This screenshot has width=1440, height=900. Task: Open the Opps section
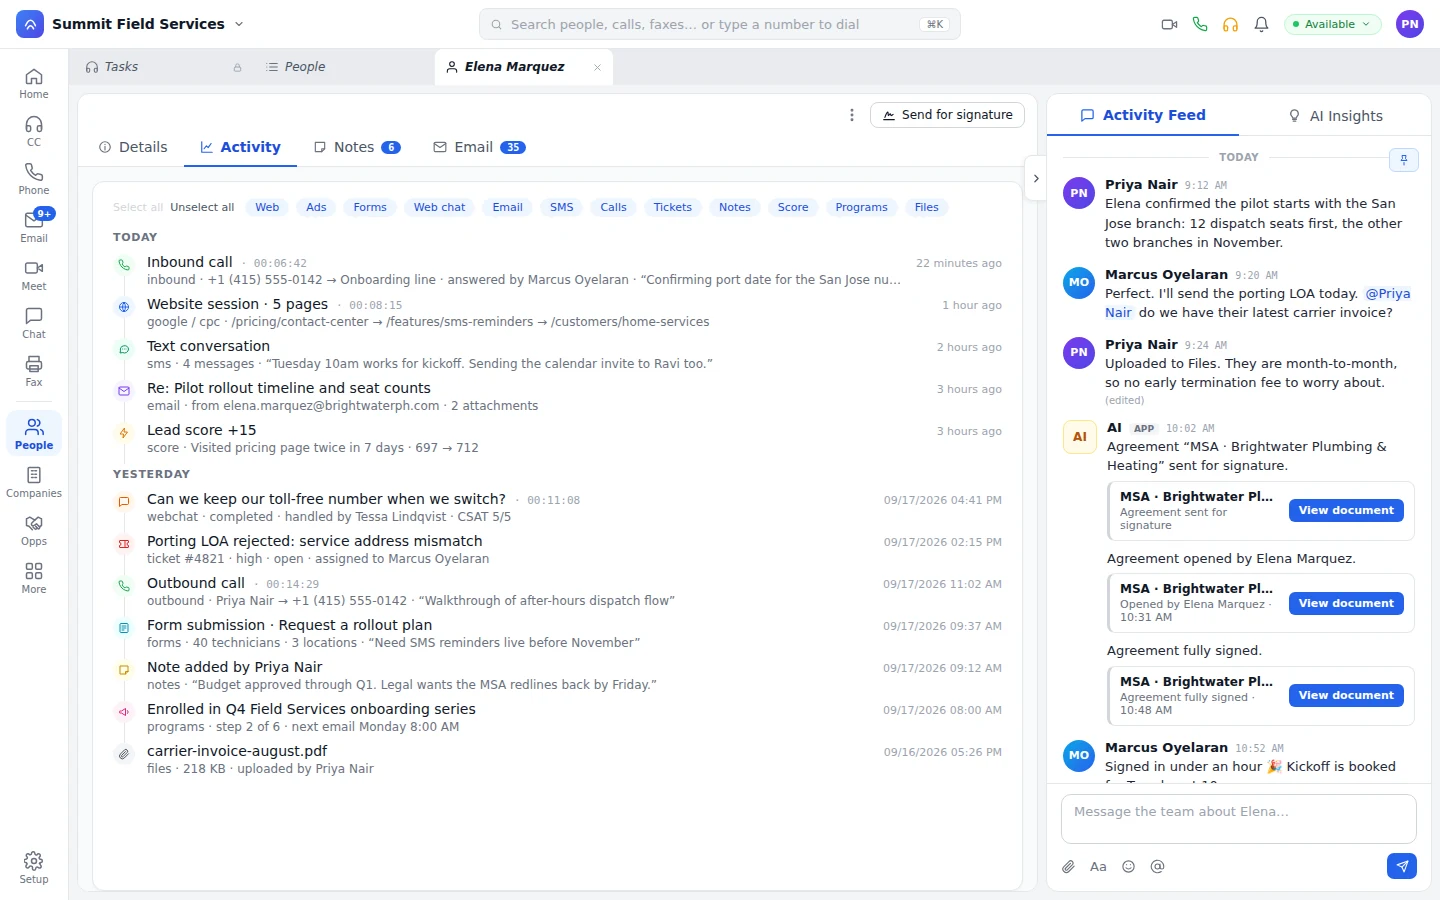tap(34, 531)
